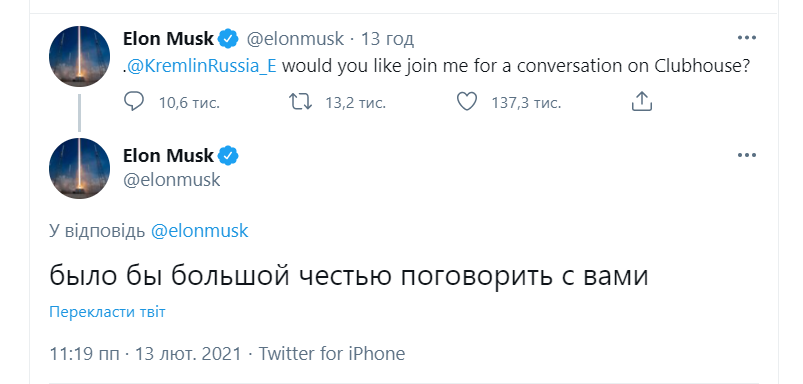This screenshot has height=384, width=803.
Task: Click the reply speech bubble icon
Action: [x=134, y=102]
